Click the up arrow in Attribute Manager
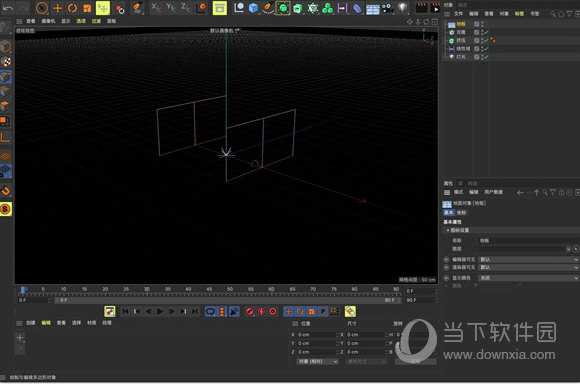The width and height of the screenshot is (580, 384). [536, 192]
